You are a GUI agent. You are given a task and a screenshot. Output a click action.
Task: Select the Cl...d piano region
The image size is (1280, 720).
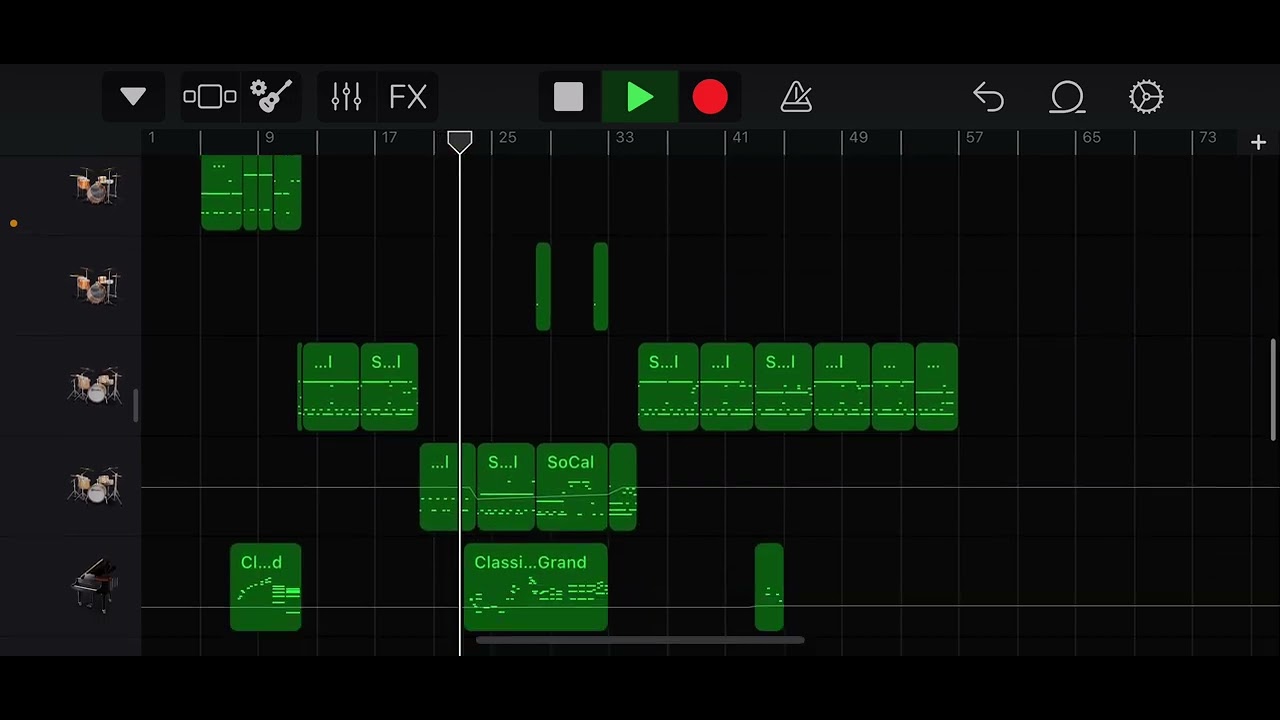coord(266,587)
